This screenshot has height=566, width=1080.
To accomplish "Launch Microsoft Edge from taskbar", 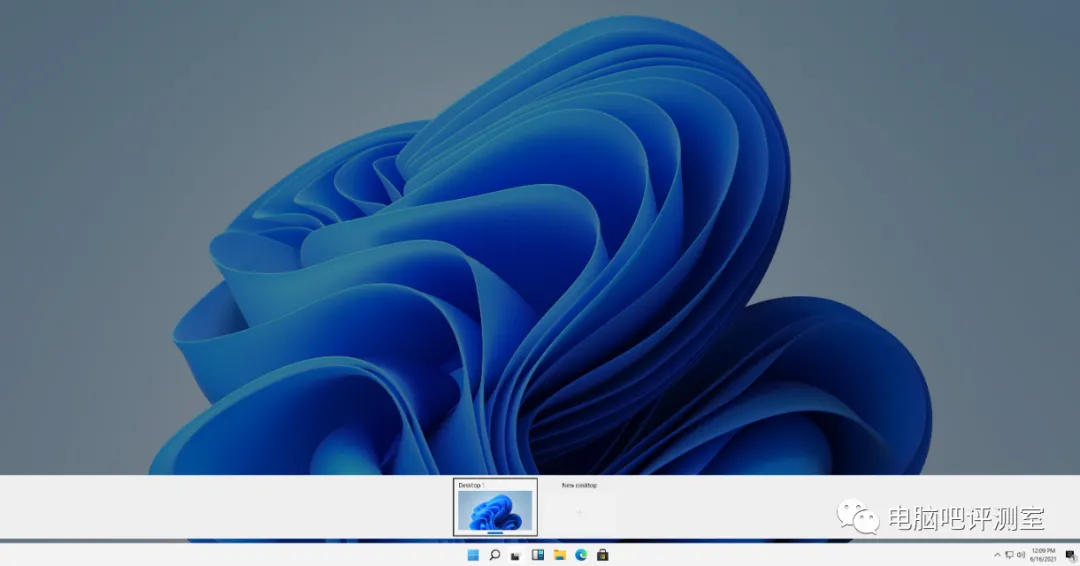I will coord(581,555).
